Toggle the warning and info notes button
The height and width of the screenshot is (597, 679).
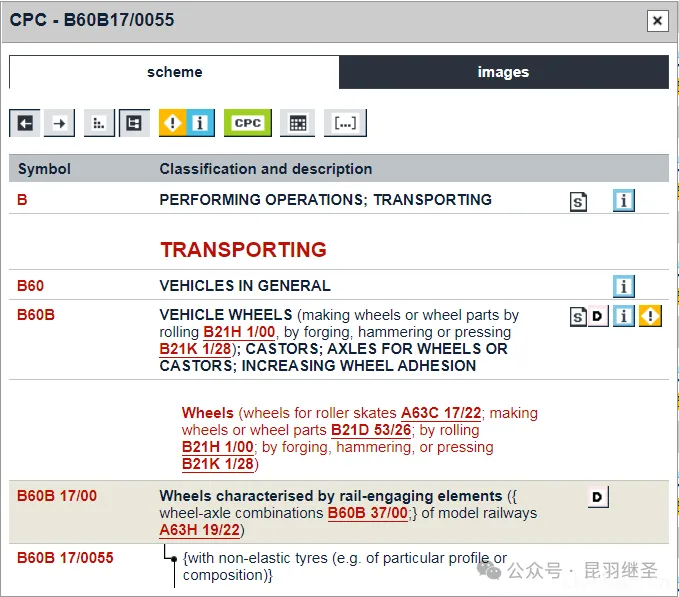tap(186, 123)
